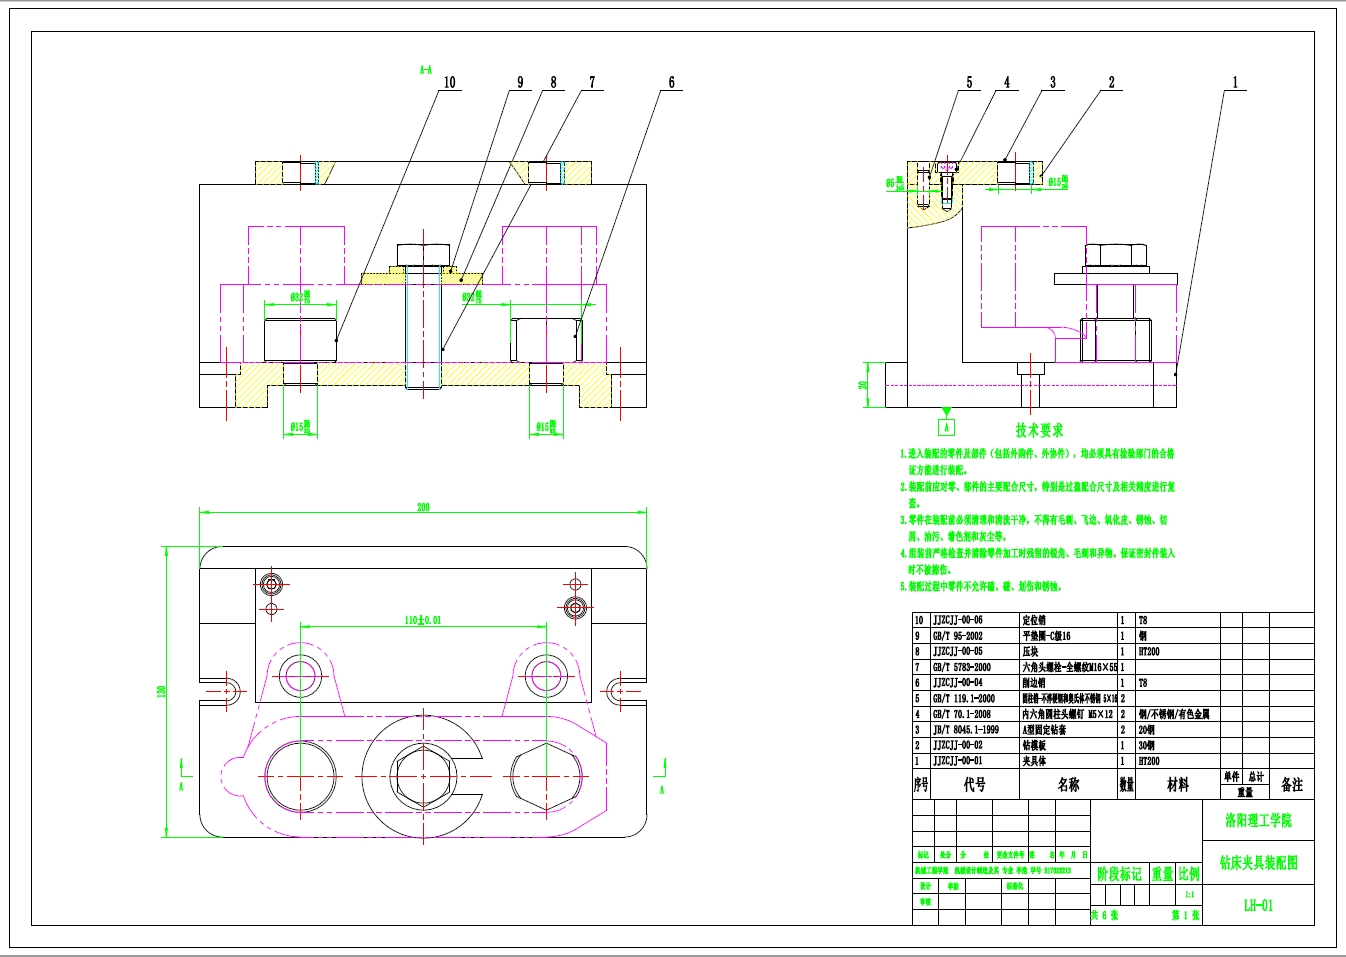Click balloon callout number 6 above section view

click(x=671, y=82)
